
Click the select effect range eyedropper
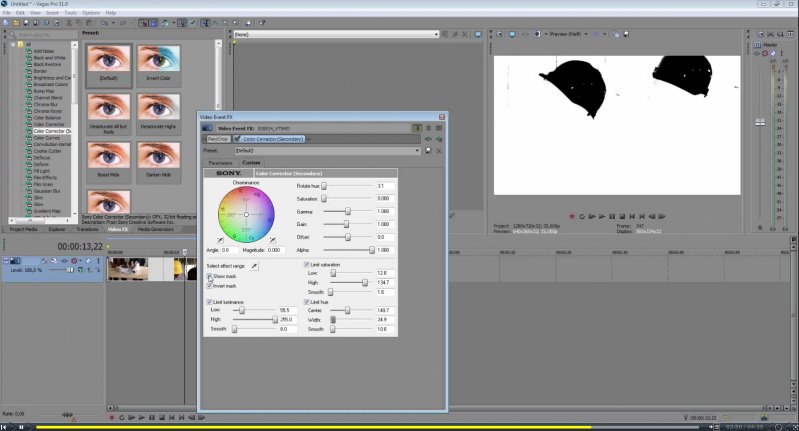pos(254,266)
